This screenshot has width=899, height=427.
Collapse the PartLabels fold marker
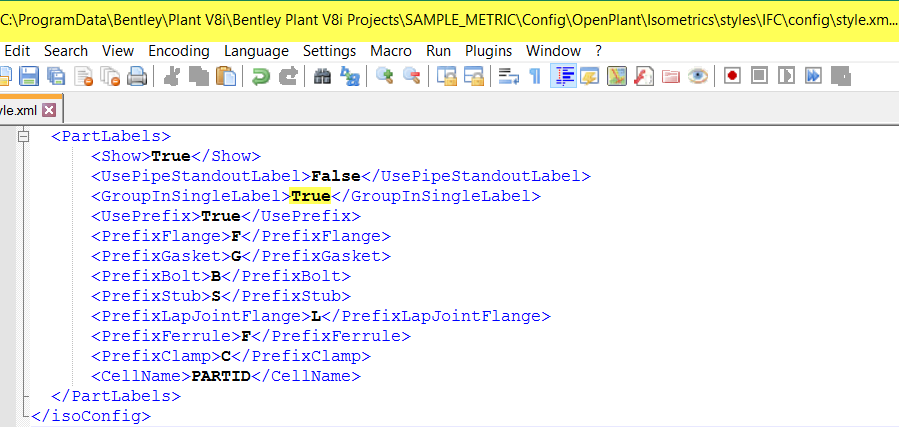[24, 137]
